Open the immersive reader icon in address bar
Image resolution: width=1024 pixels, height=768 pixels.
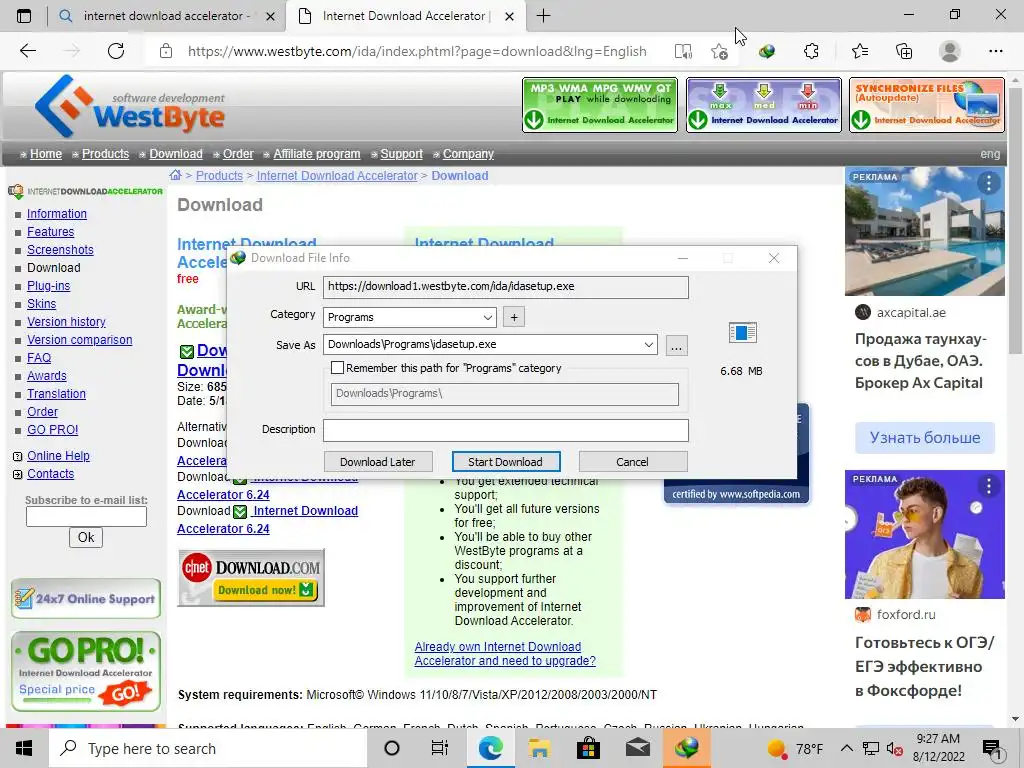coord(683,52)
